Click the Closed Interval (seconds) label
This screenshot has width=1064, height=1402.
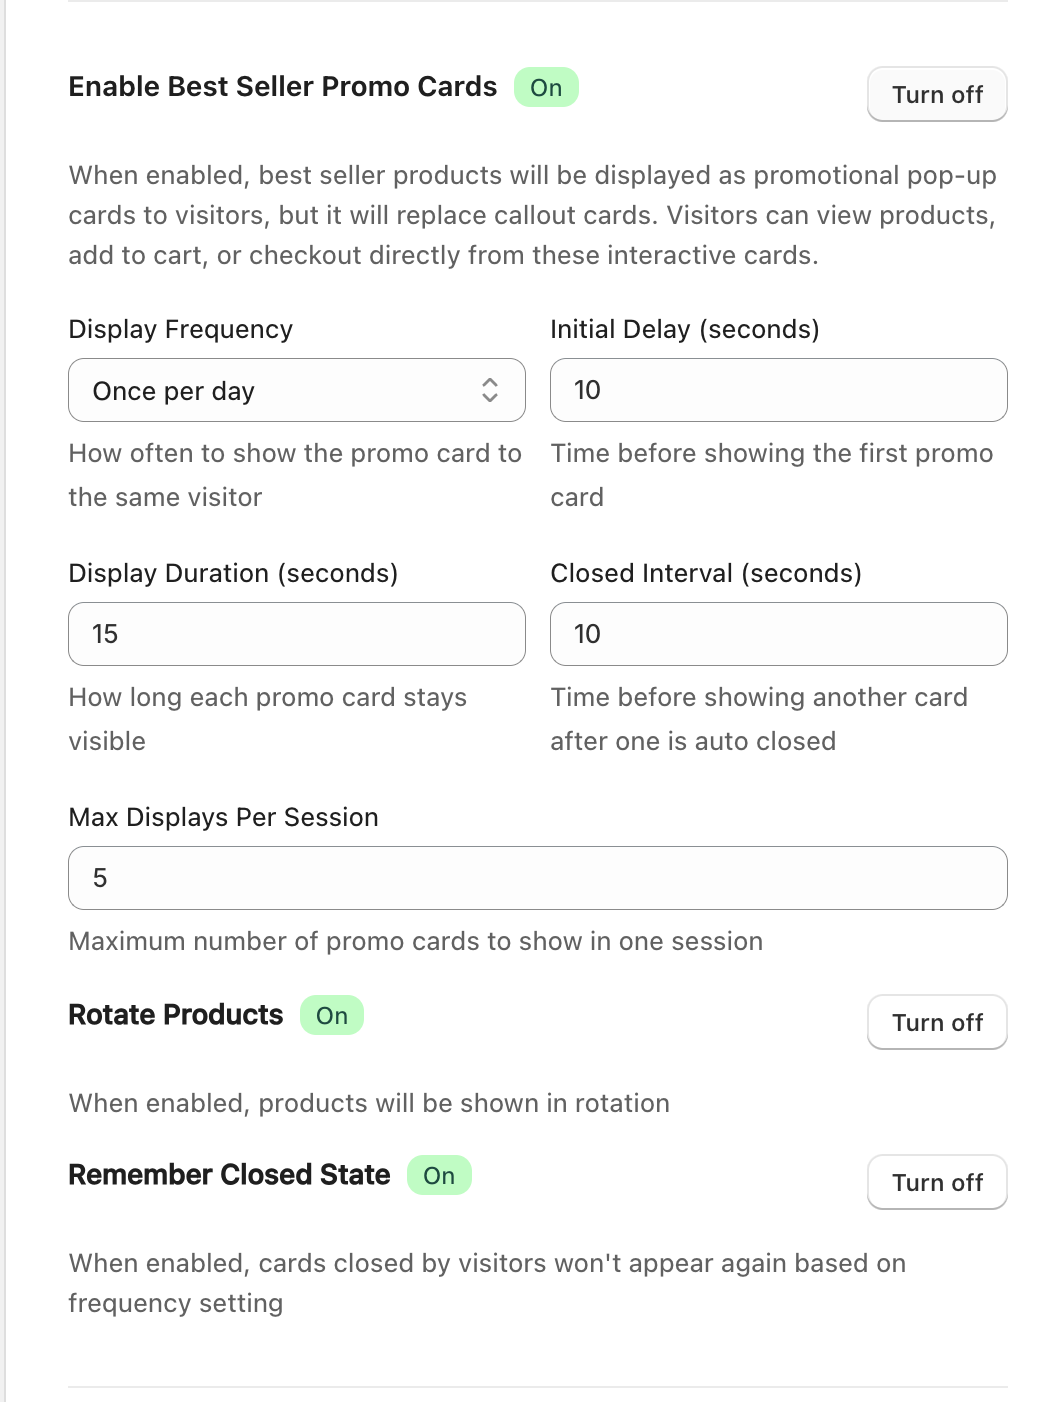point(706,573)
